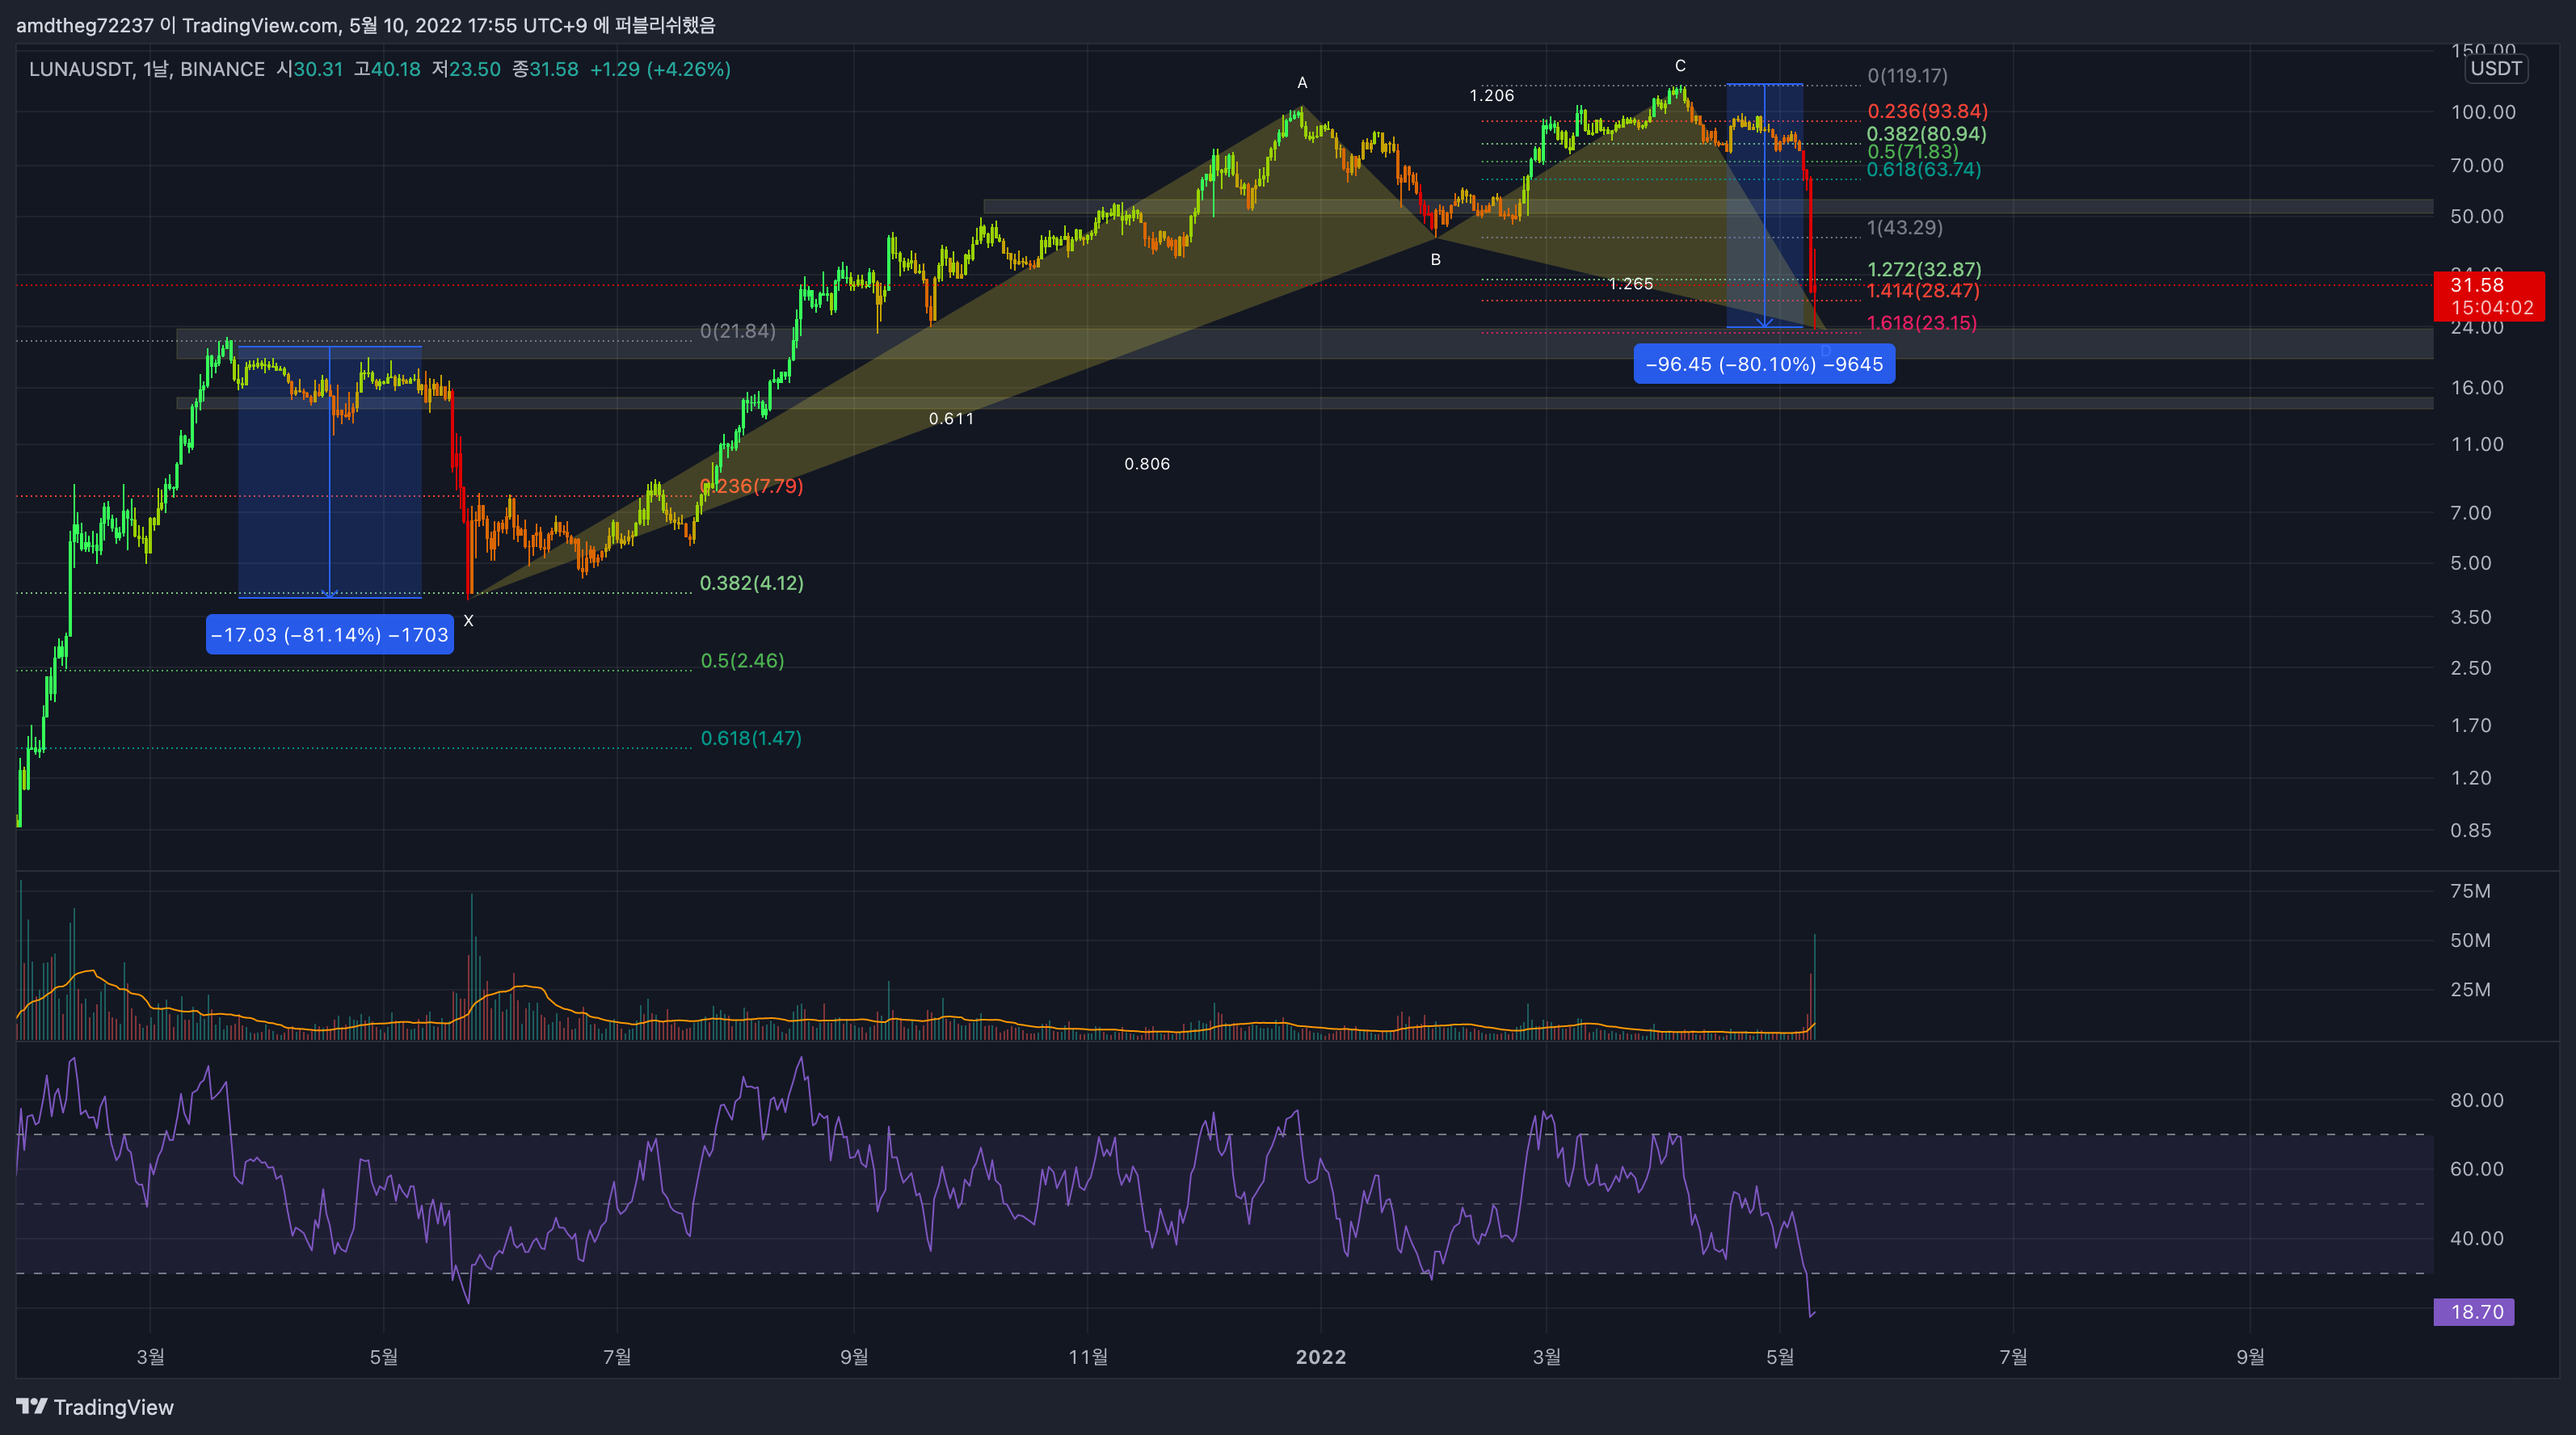Click pattern point label B

[x=1435, y=260]
